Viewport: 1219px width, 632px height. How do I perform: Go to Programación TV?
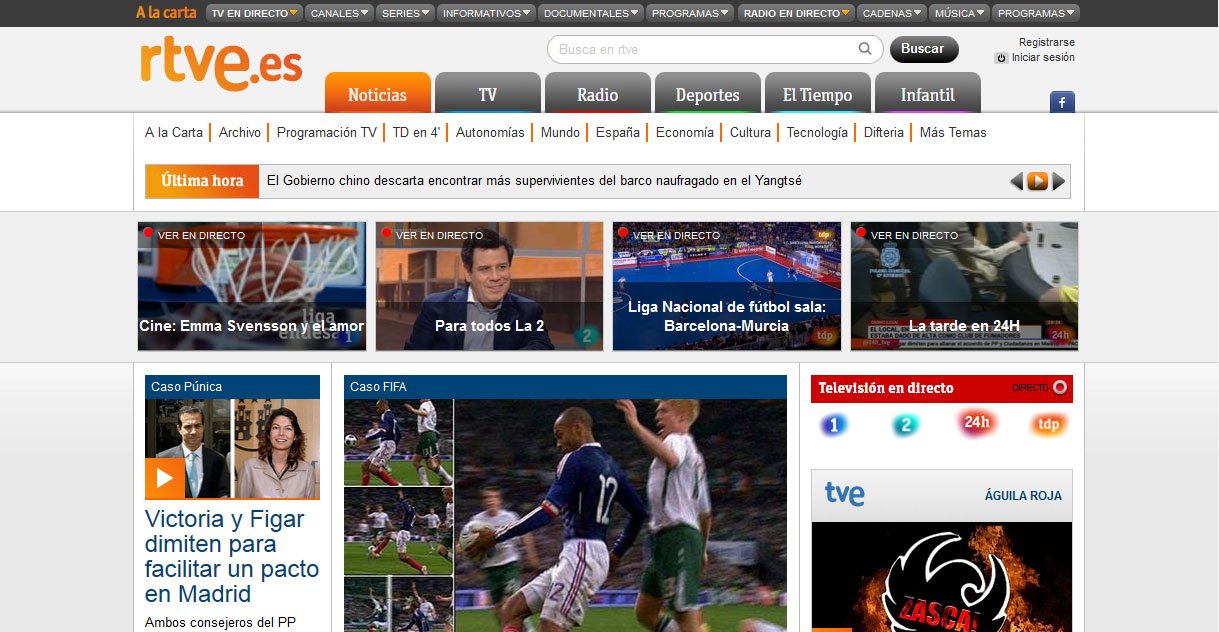(x=327, y=132)
